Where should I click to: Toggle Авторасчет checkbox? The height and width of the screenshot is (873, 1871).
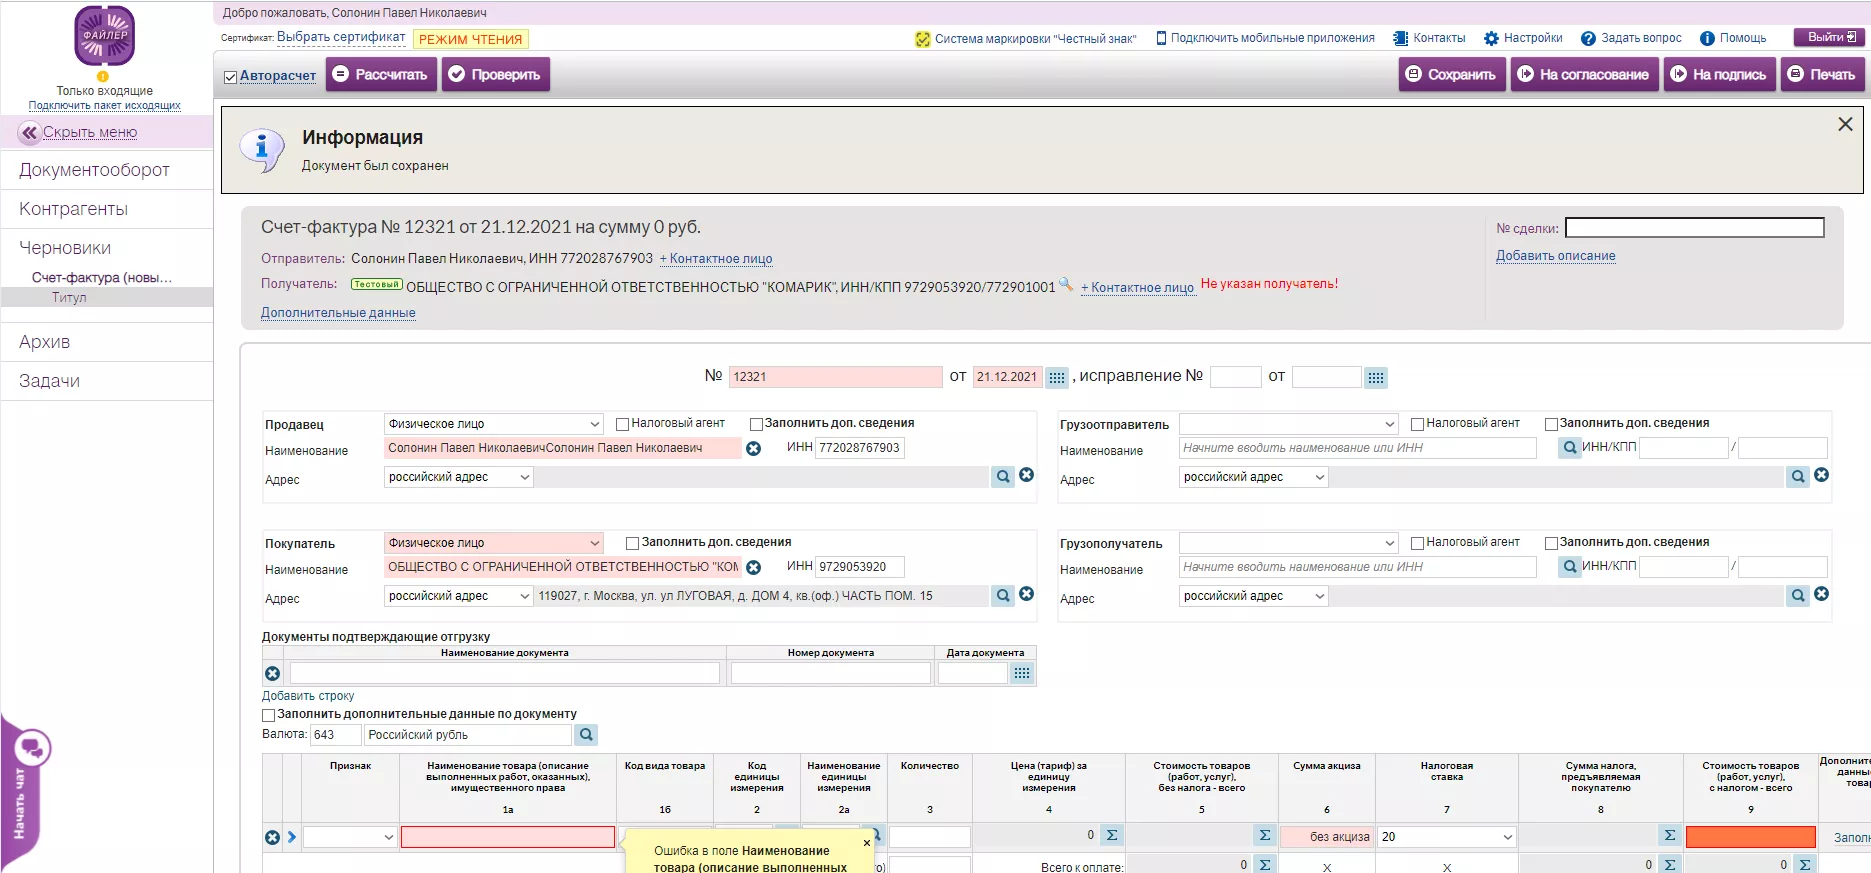tap(230, 77)
